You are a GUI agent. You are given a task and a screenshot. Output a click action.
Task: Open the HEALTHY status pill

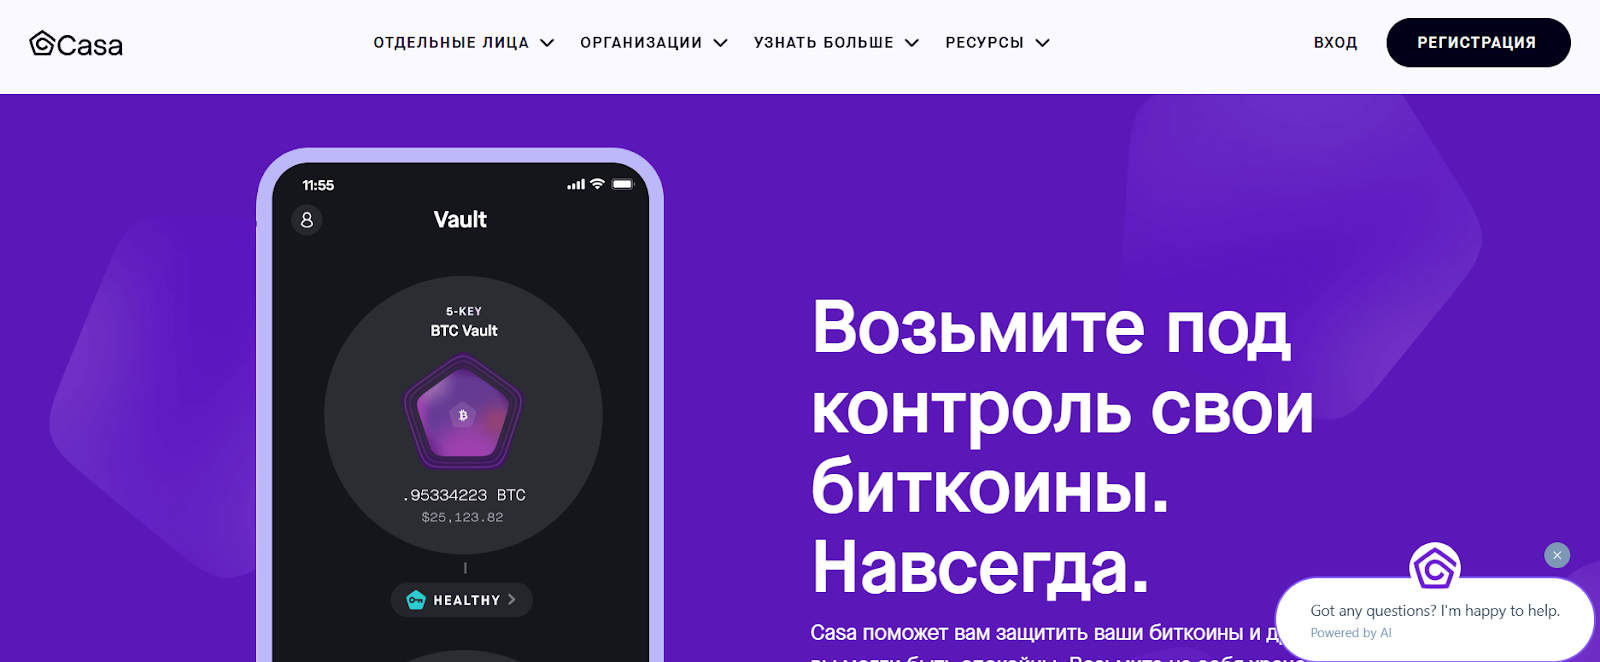point(461,600)
